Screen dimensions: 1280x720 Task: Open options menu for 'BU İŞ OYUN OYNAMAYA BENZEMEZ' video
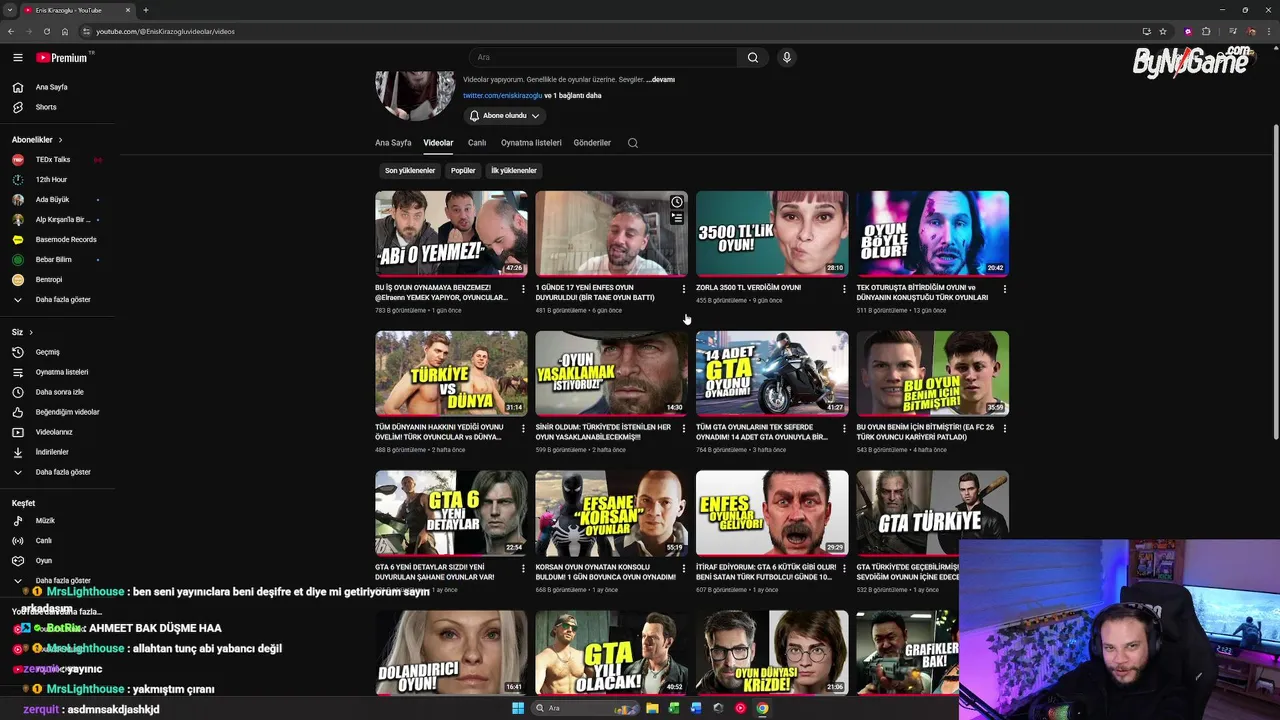click(523, 289)
